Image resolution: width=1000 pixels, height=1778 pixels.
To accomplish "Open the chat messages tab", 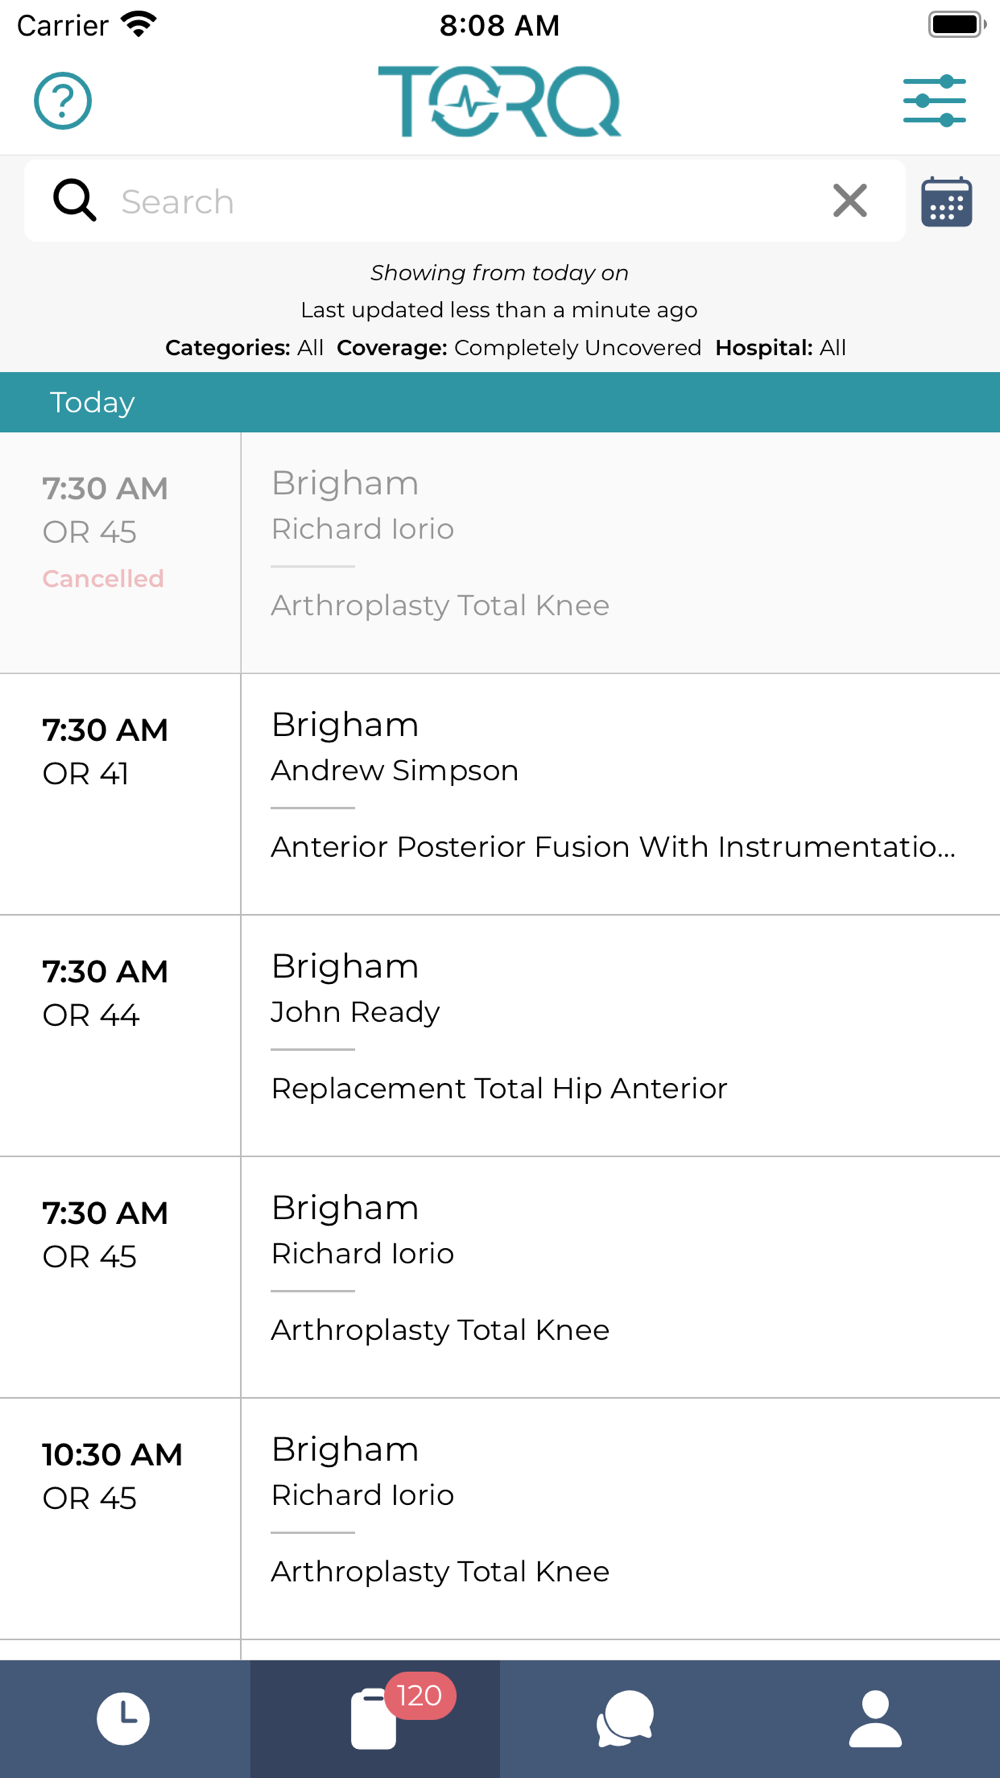I will click(625, 1719).
